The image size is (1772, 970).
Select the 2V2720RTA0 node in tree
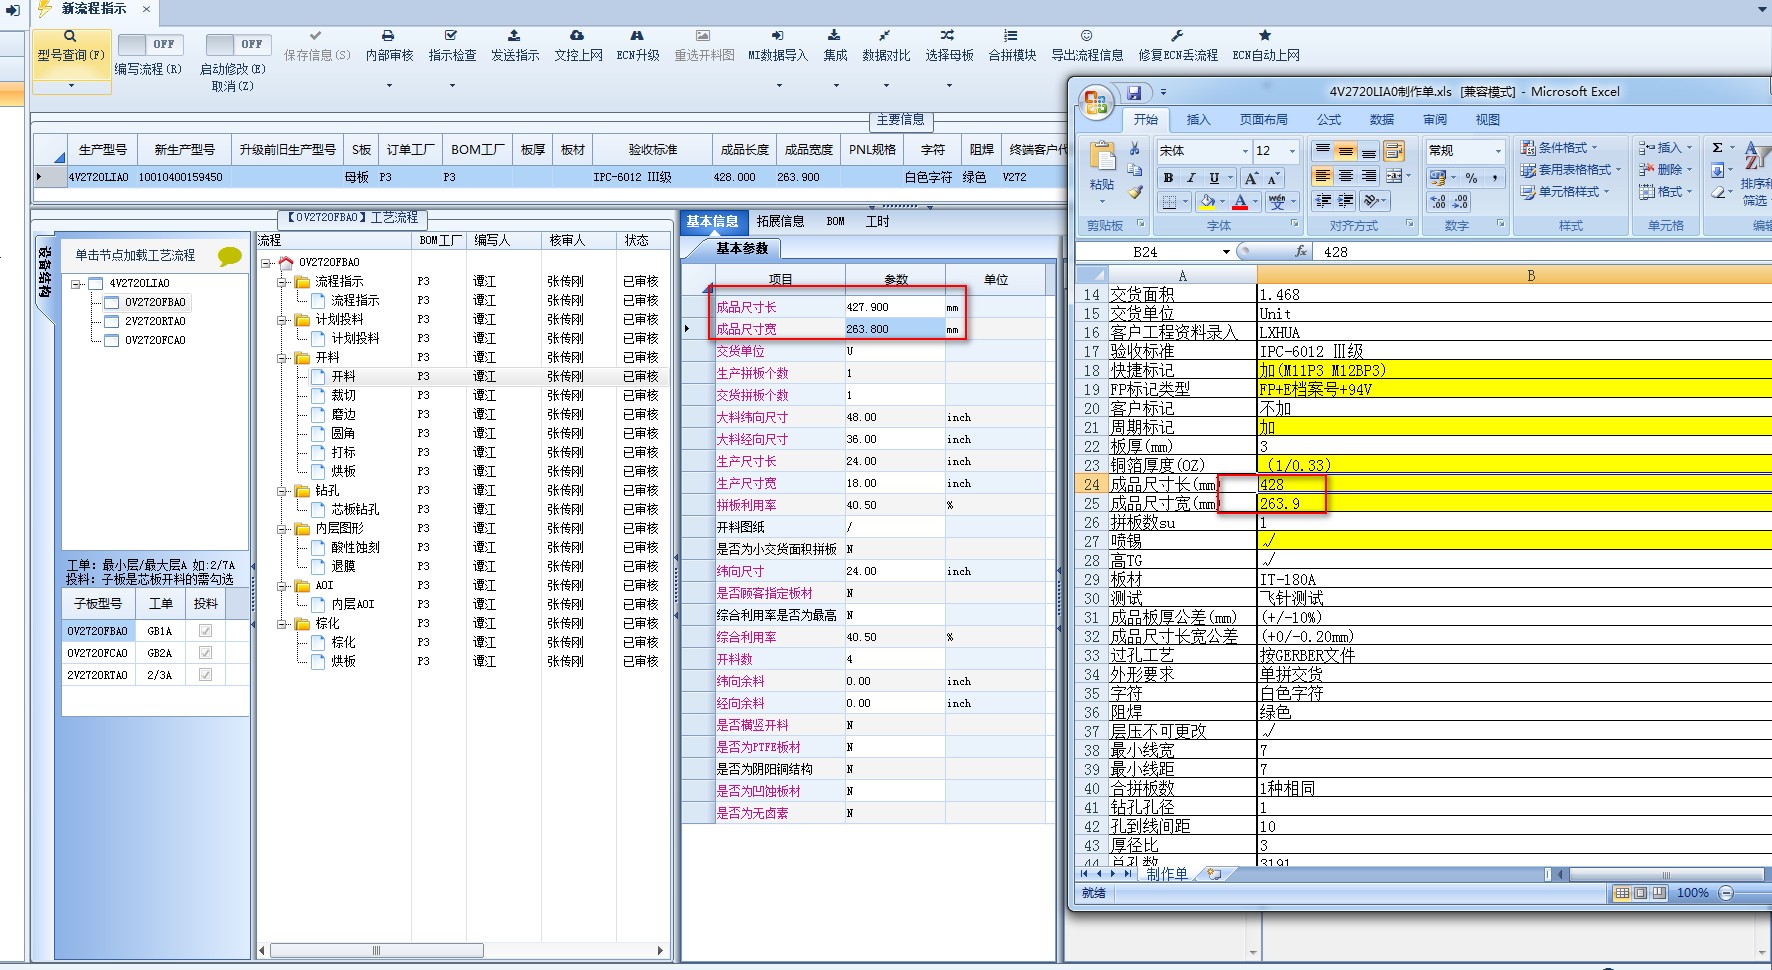[x=155, y=321]
